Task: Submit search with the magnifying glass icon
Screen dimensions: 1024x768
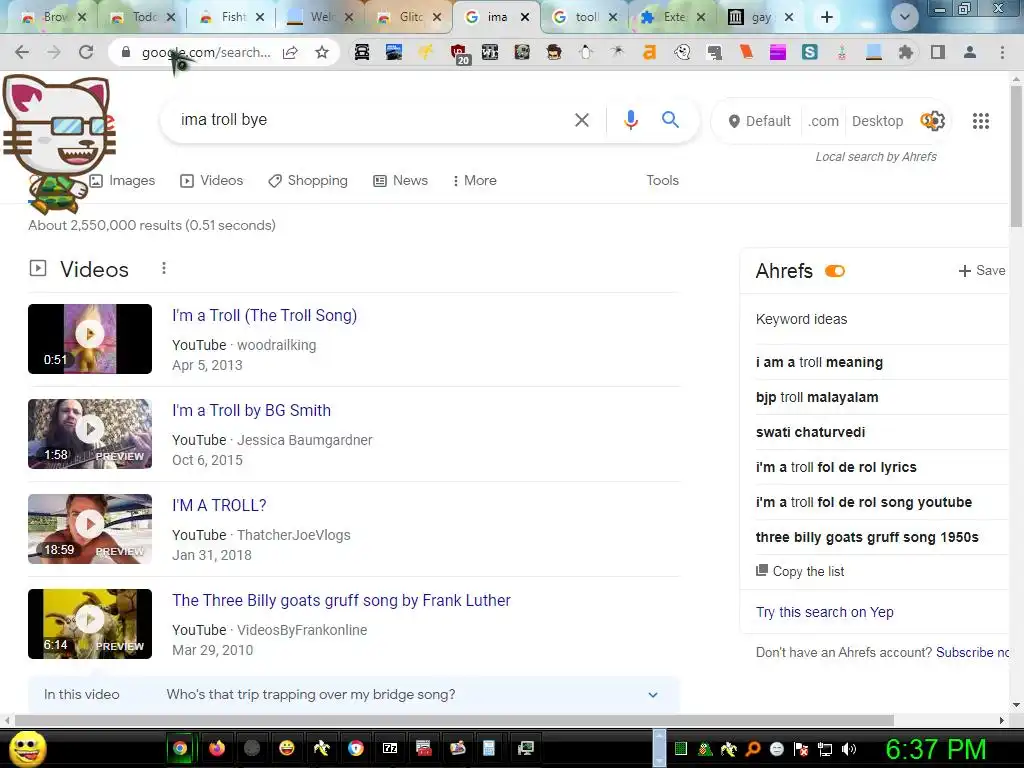Action: [670, 120]
